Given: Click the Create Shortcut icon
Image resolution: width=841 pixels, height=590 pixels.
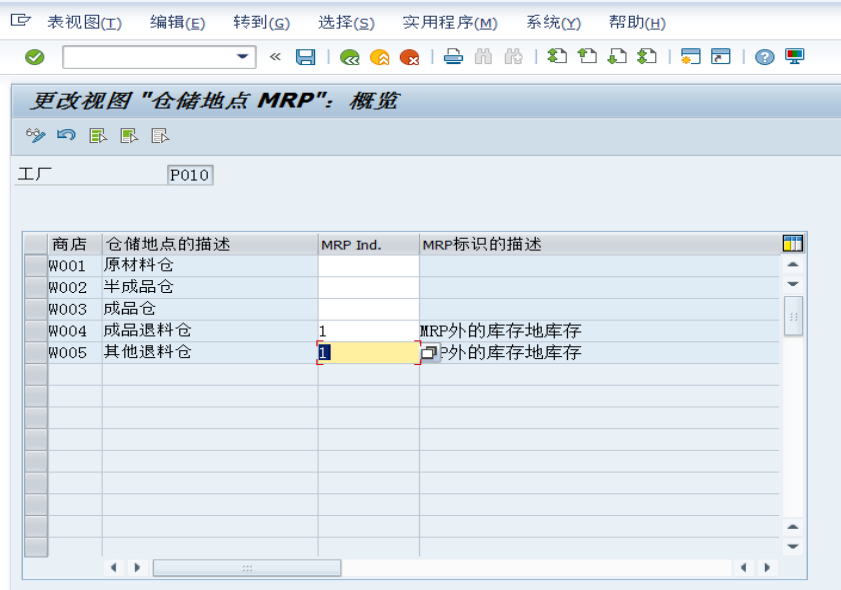Looking at the screenshot, I should coord(721,56).
